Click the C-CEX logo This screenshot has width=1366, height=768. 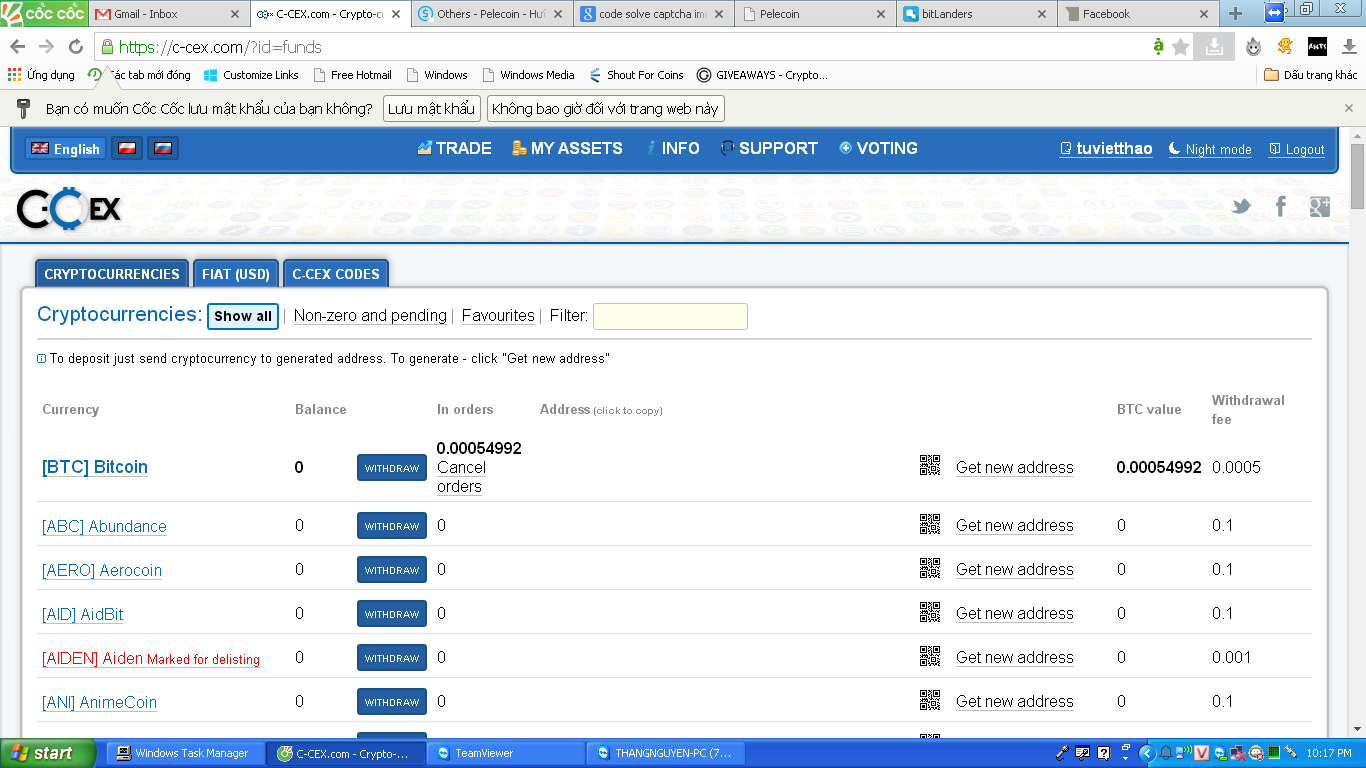click(x=69, y=208)
